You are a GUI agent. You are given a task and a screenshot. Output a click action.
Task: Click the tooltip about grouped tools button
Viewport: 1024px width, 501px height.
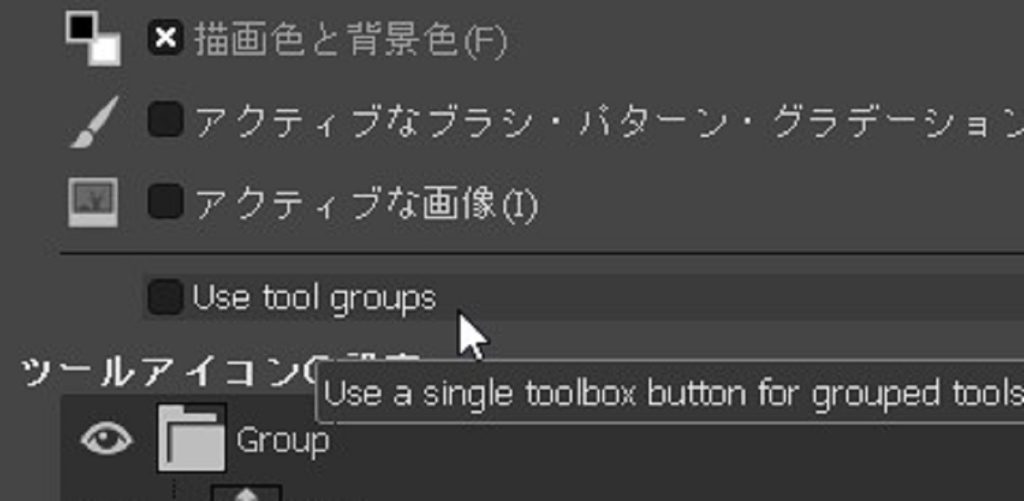click(672, 392)
